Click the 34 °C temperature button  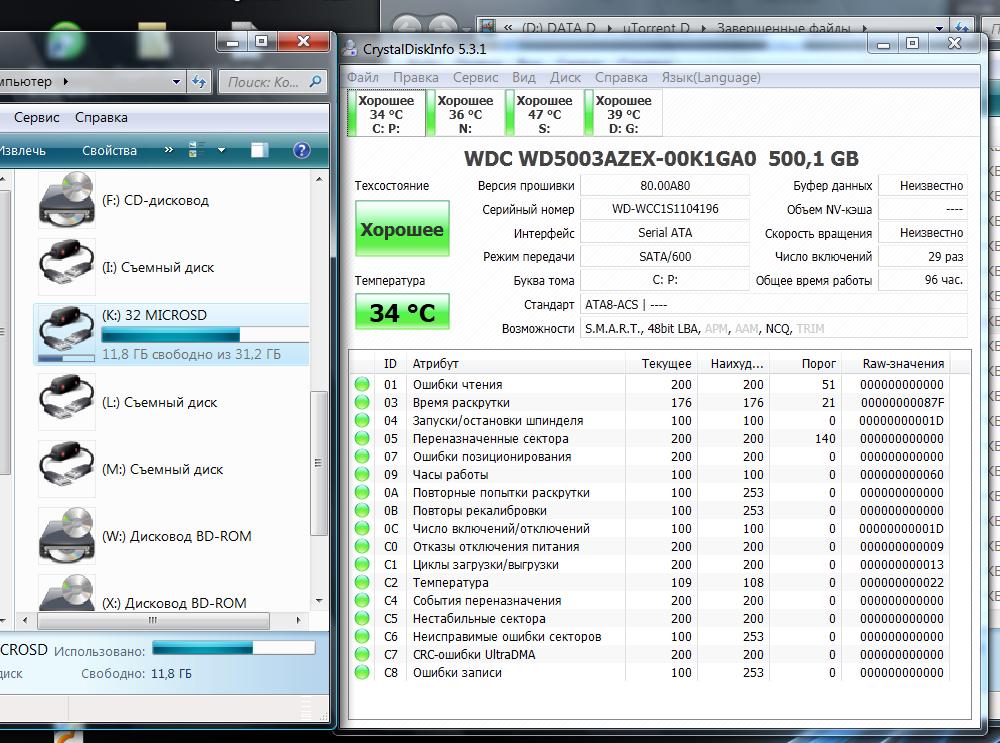click(x=401, y=312)
